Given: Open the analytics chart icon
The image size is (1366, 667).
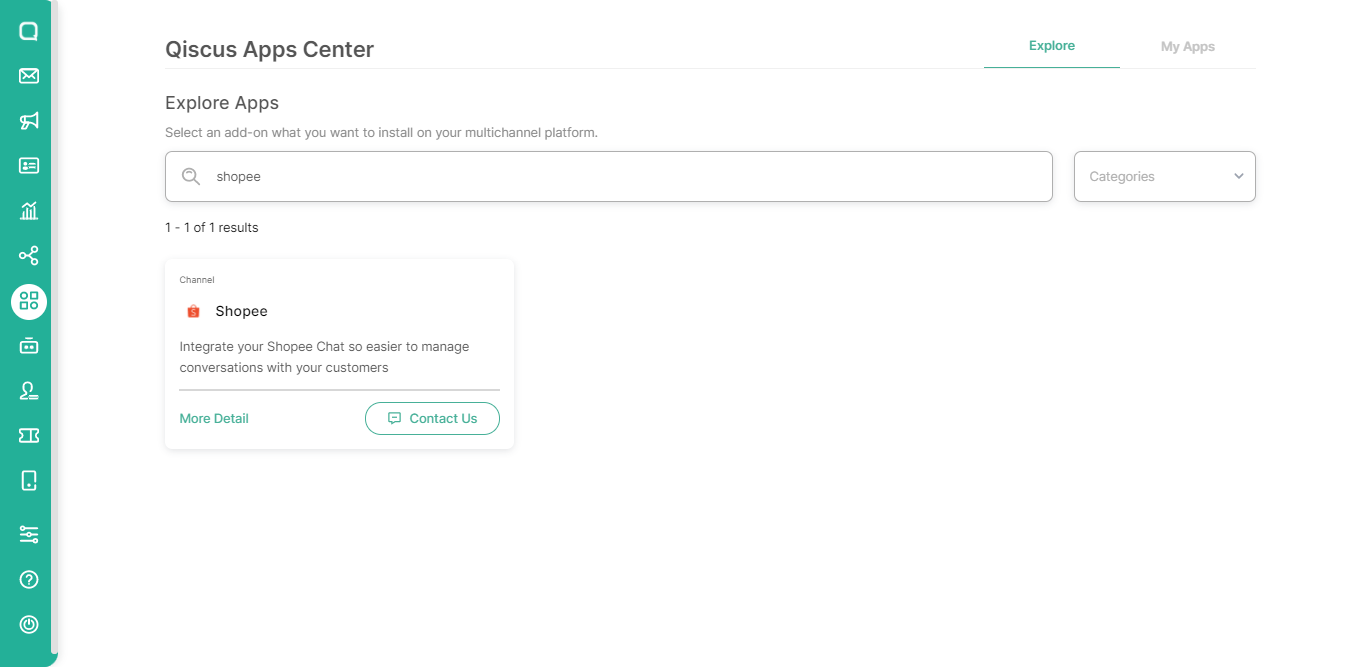Looking at the screenshot, I should point(29,211).
